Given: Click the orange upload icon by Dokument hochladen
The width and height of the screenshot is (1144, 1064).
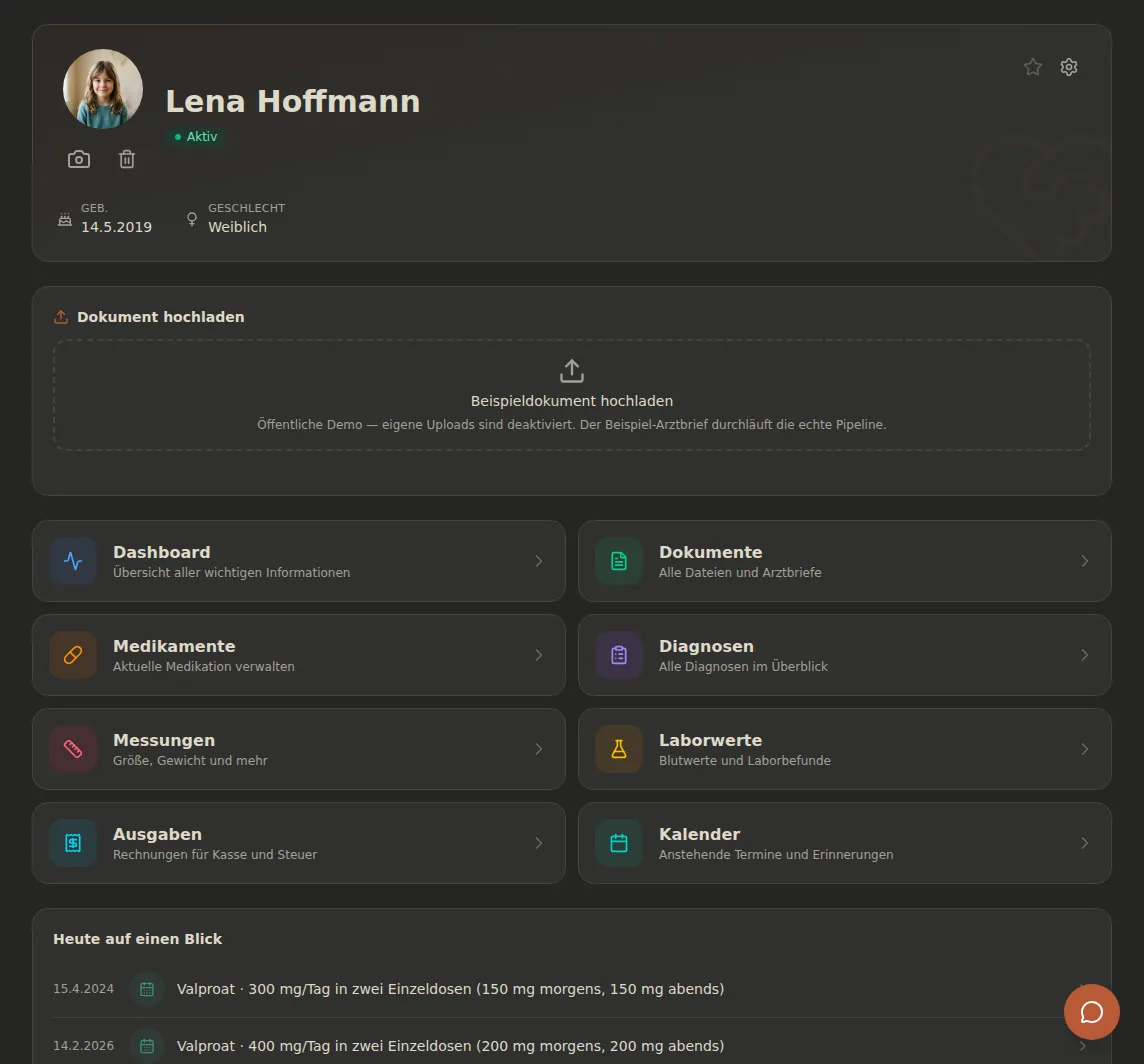Looking at the screenshot, I should point(61,317).
